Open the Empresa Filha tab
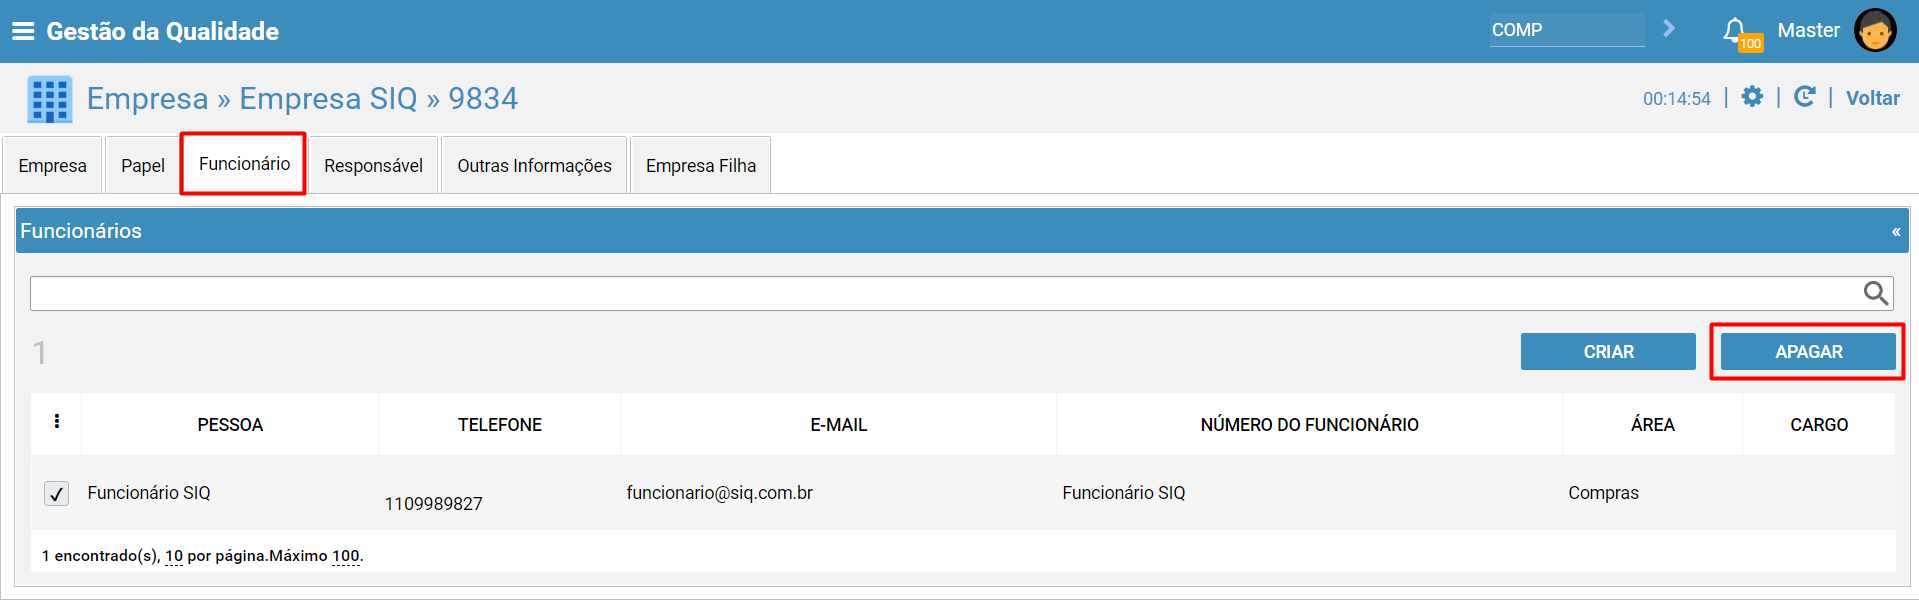Image resolution: width=1919 pixels, height=606 pixels. click(x=701, y=165)
